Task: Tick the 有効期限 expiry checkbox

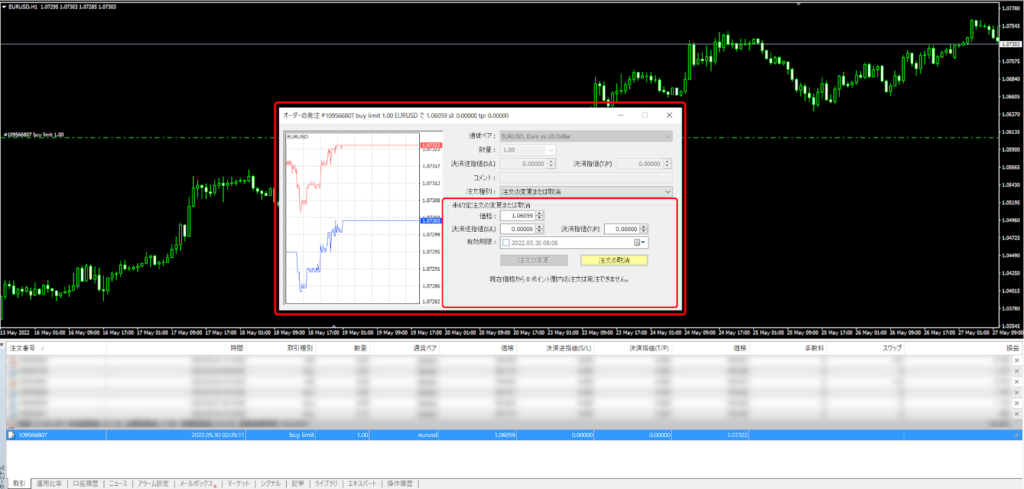Action: [506, 242]
